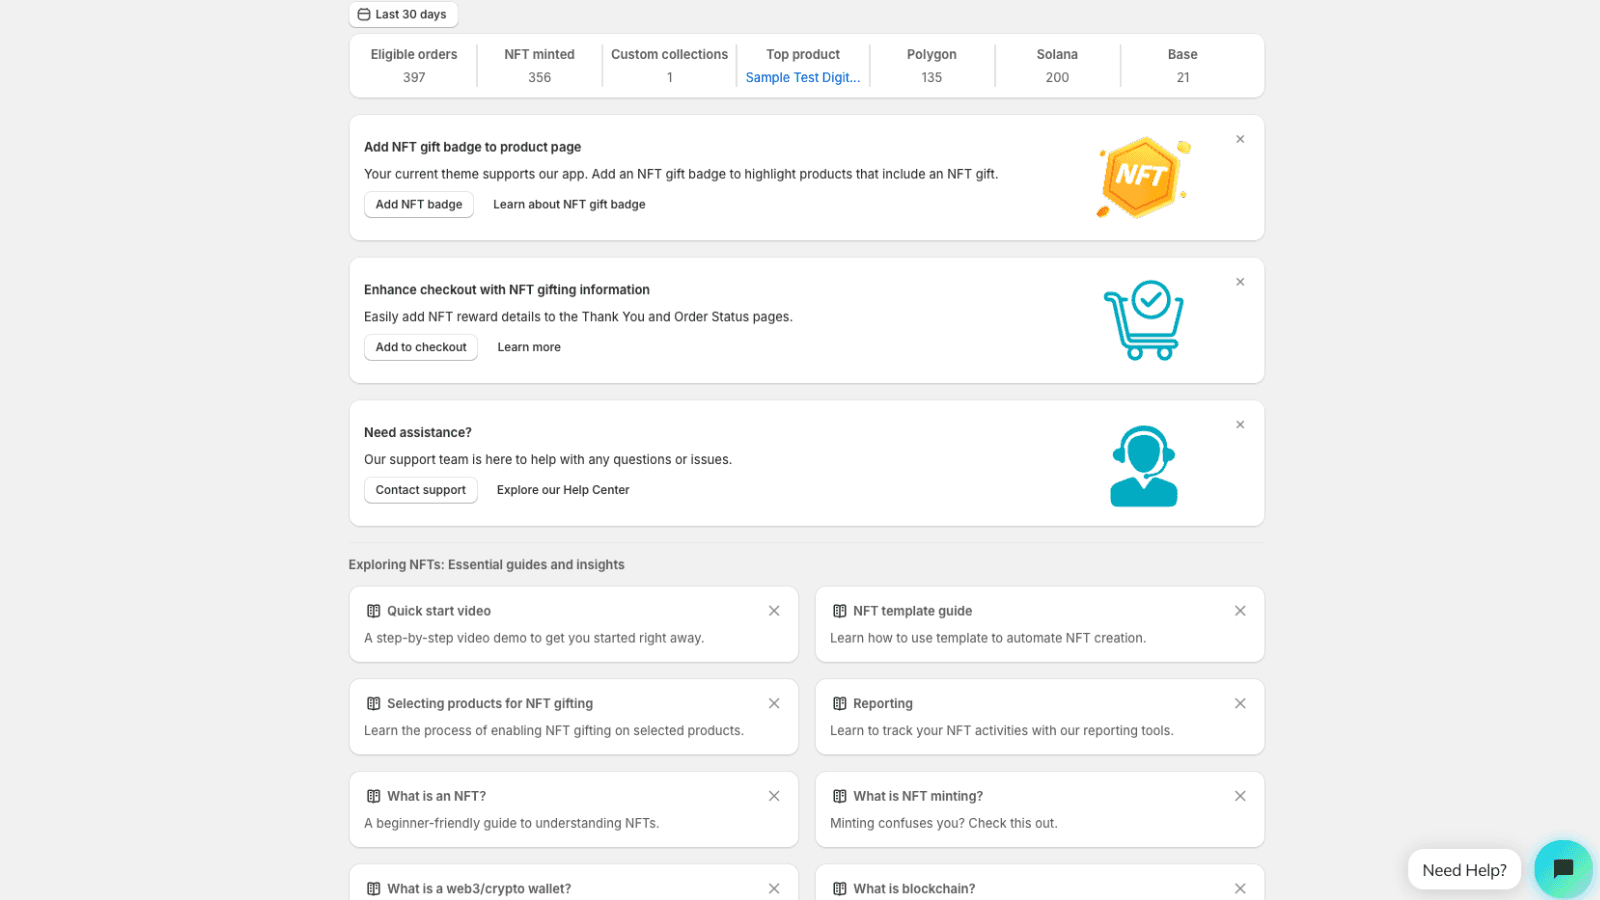The image size is (1600, 900).
Task: Click the support agent headset icon
Action: pos(1143,463)
